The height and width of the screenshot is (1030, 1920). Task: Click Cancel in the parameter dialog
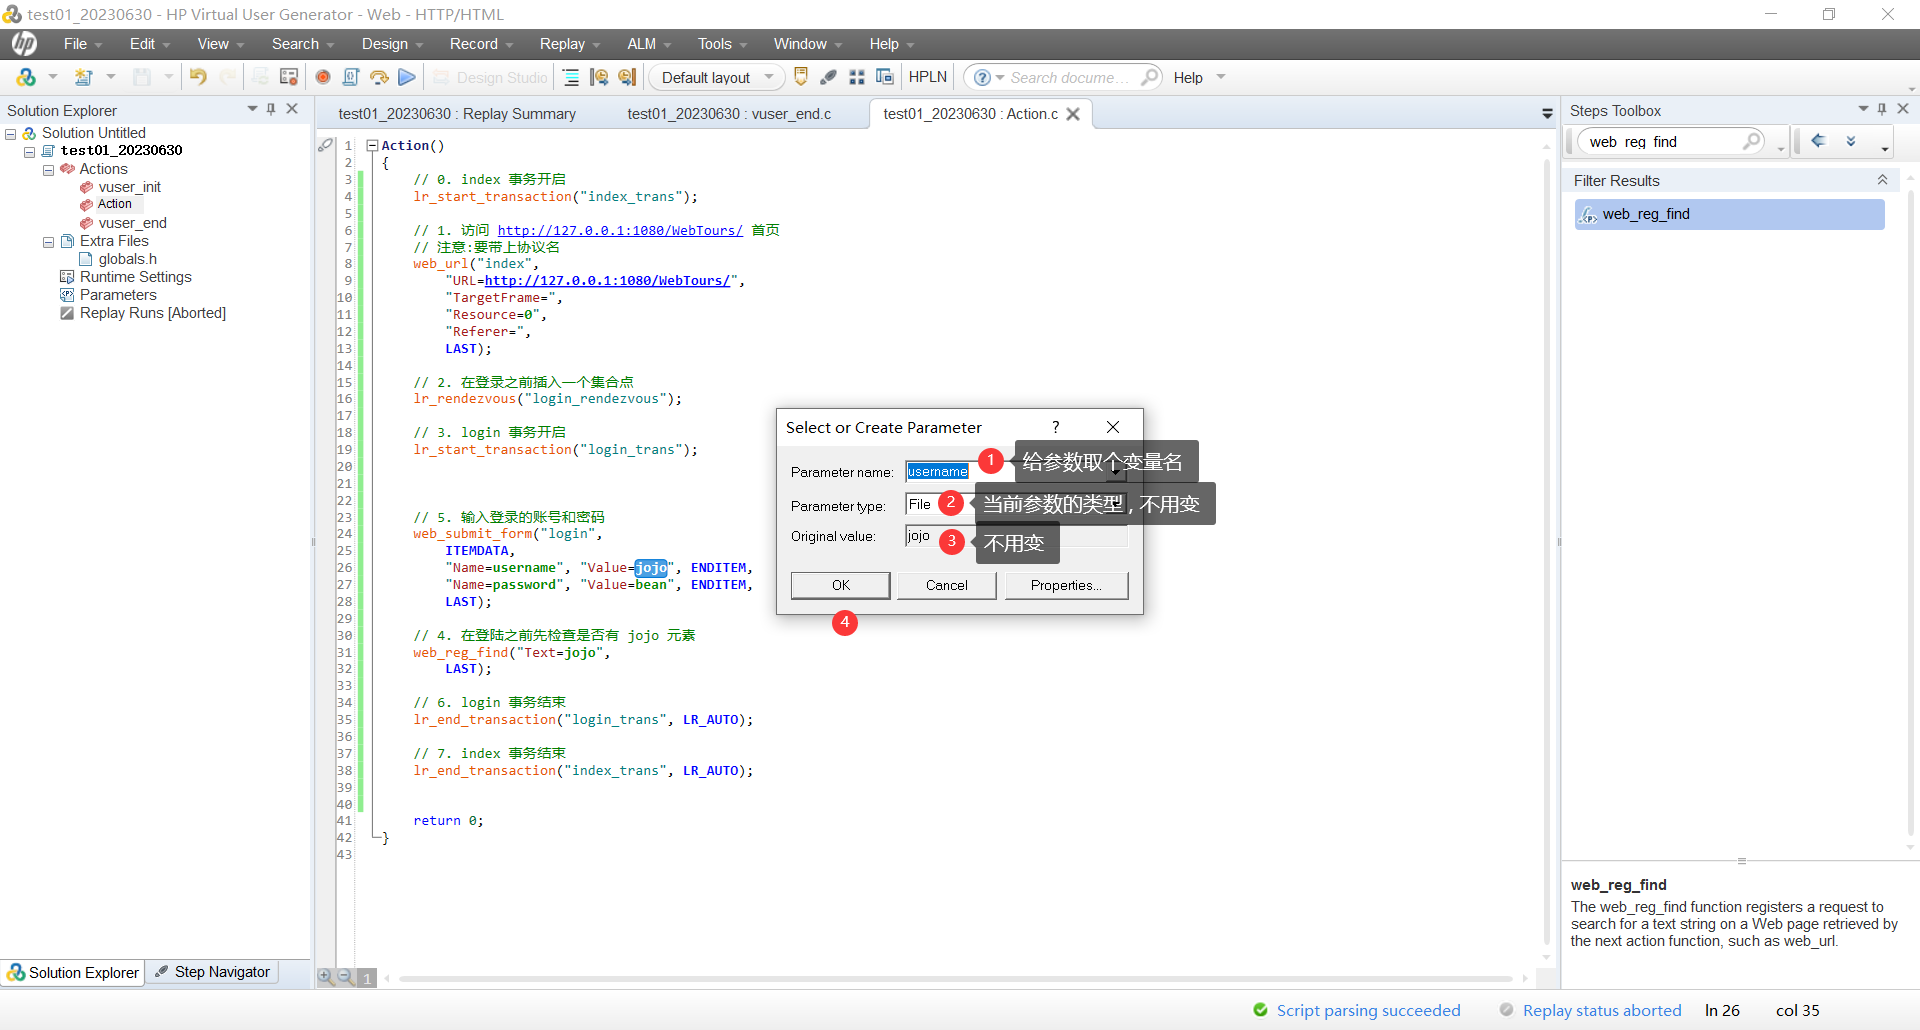[x=946, y=585]
